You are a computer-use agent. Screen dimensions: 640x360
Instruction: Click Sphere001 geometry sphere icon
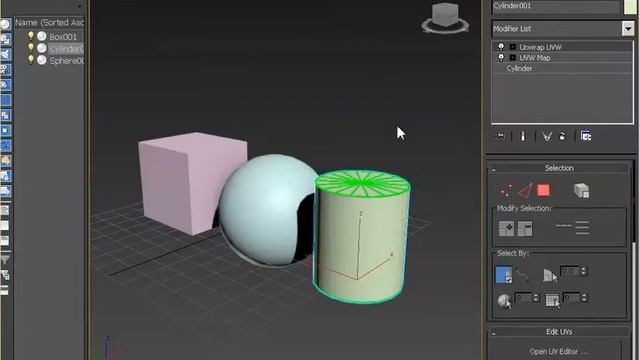coord(42,60)
